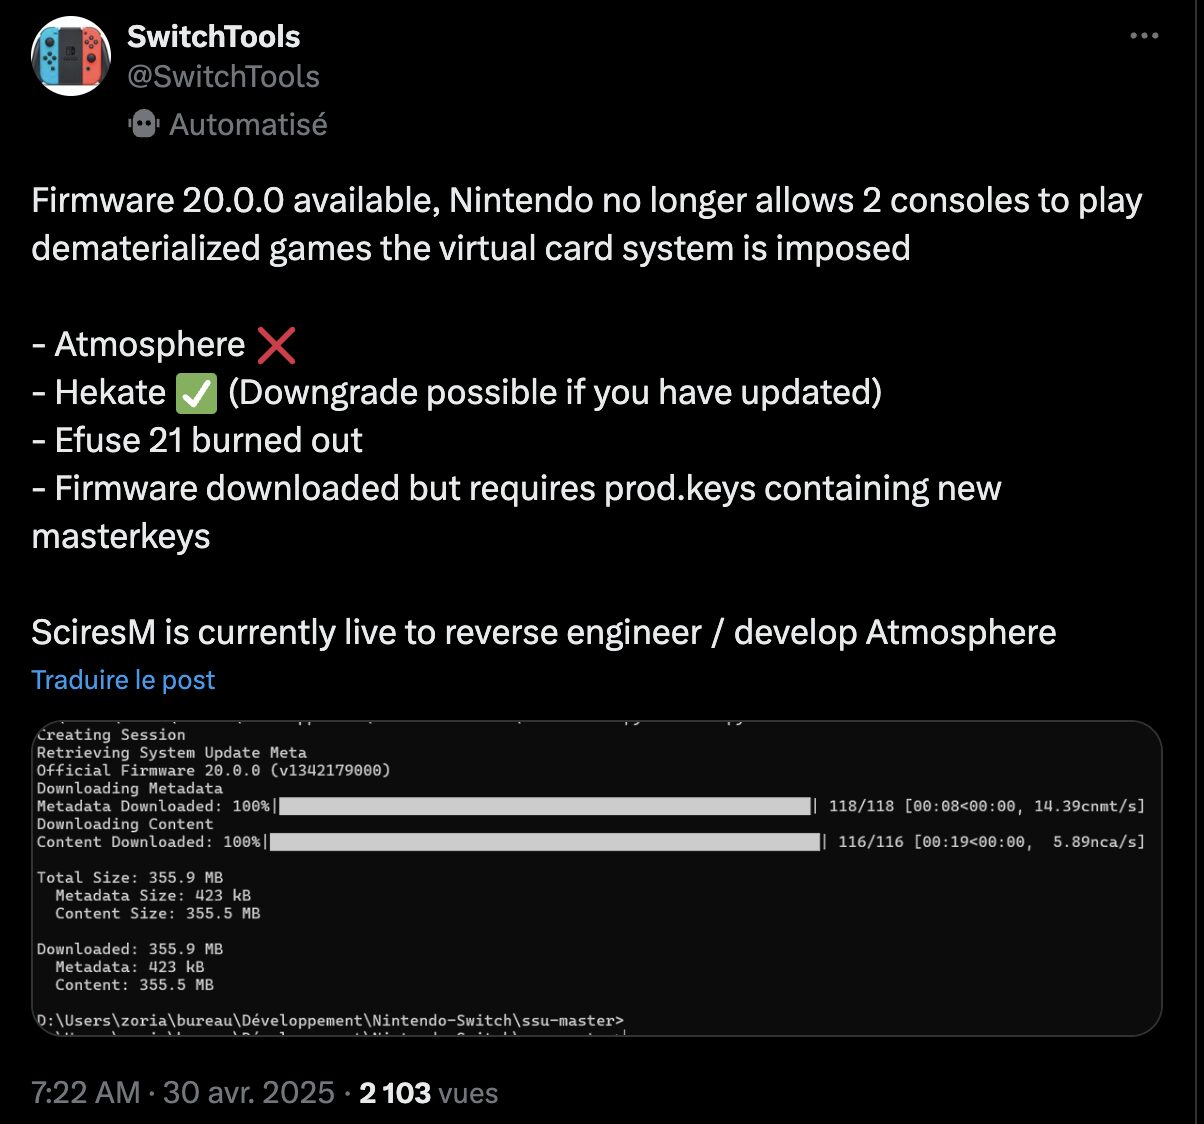Click the @SwitchTools handle

pos(223,77)
